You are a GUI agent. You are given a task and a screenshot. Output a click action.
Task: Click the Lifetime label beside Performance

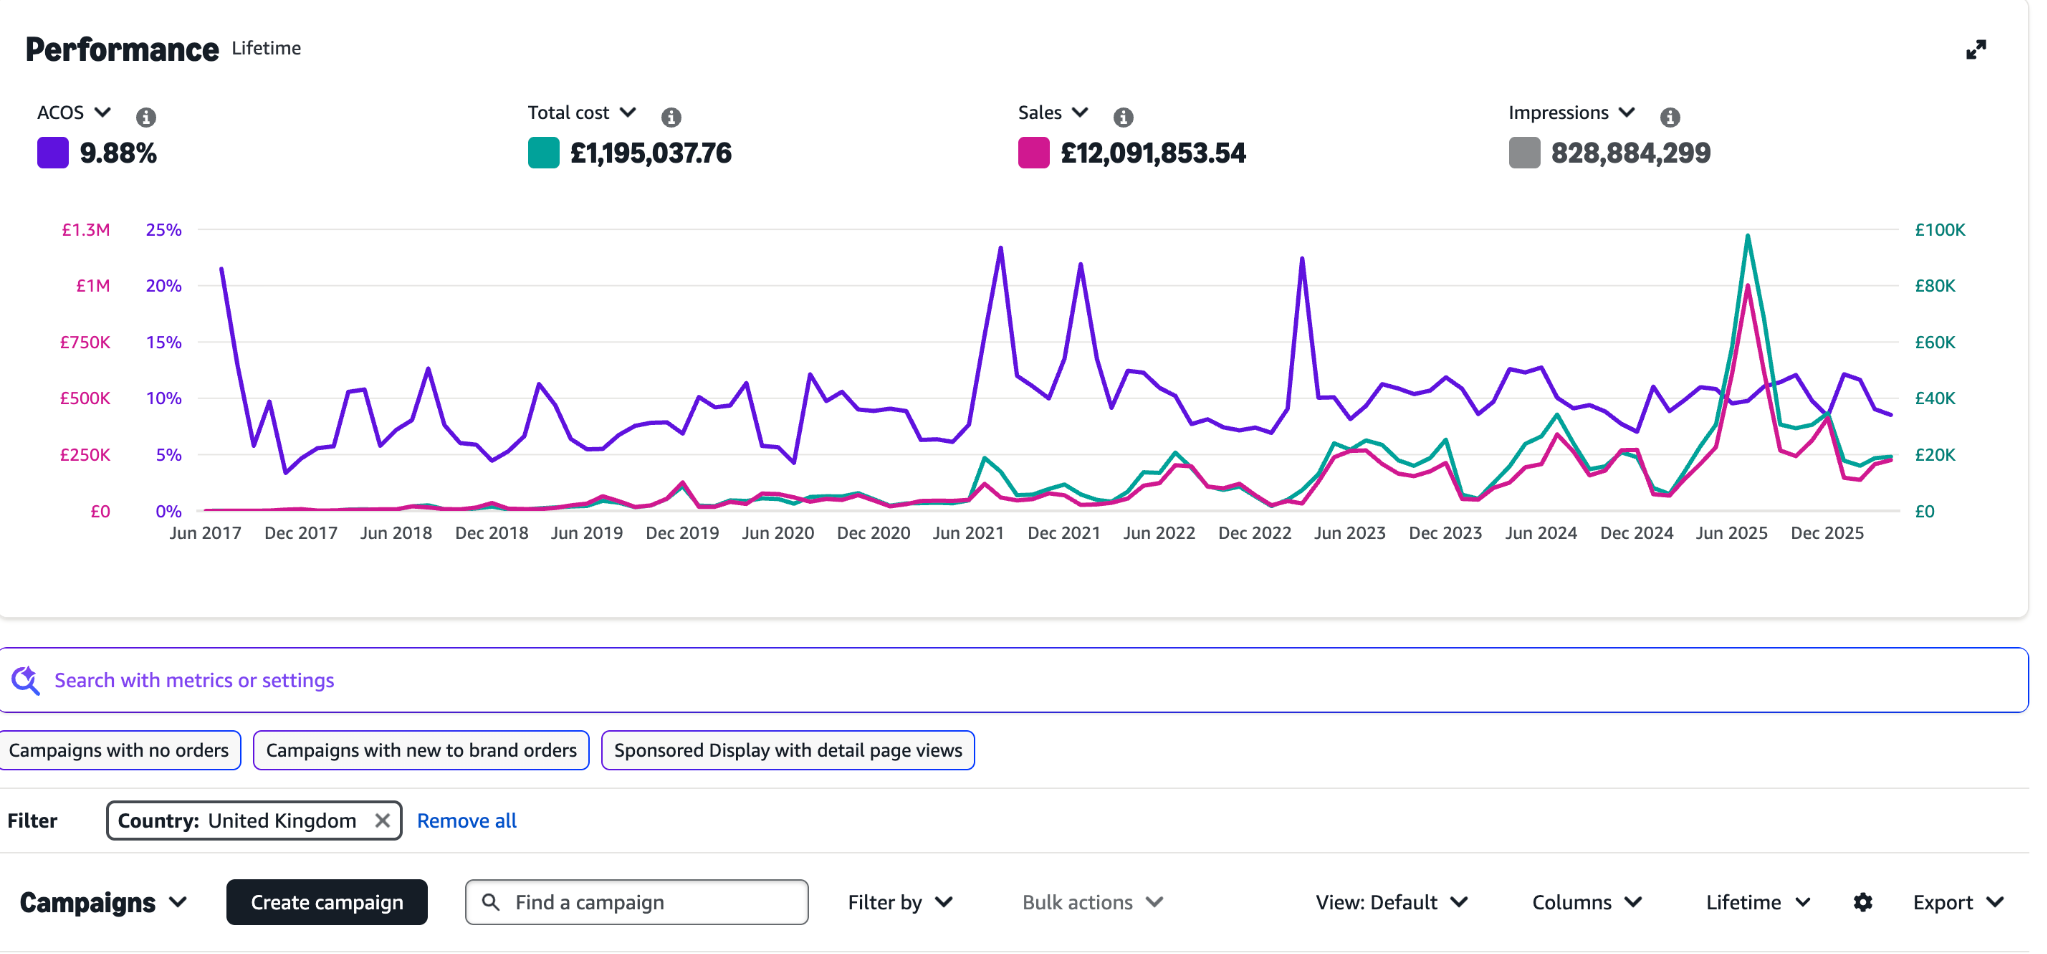[266, 48]
